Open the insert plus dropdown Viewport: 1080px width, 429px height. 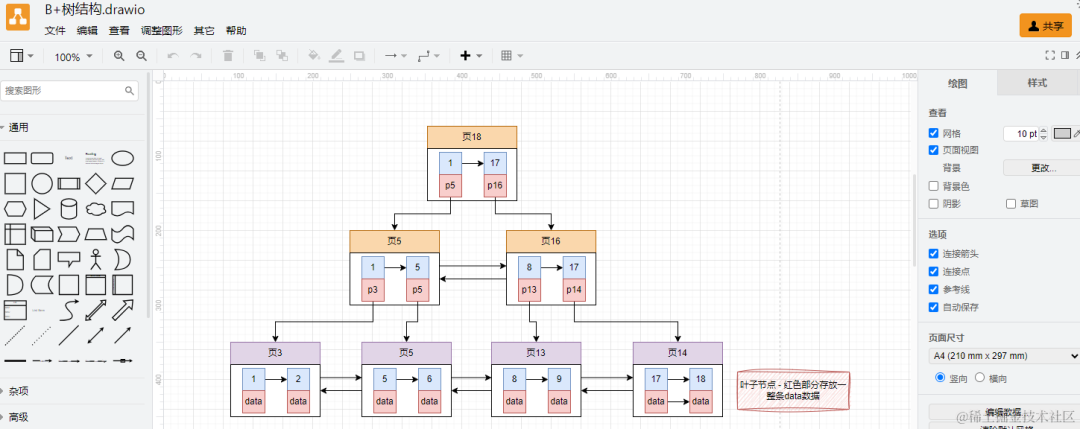pos(471,56)
